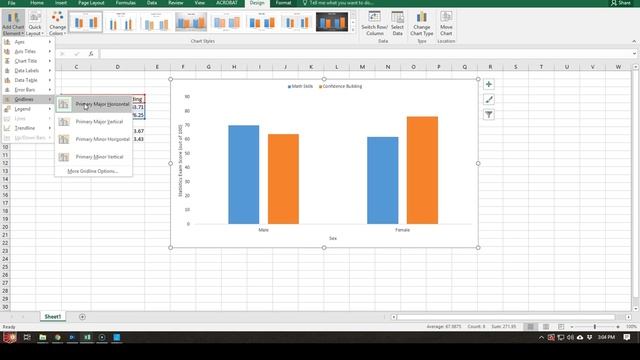Switch to the Formulas ribbon tab
Viewport: 640px width, 360px height.
[126, 3]
